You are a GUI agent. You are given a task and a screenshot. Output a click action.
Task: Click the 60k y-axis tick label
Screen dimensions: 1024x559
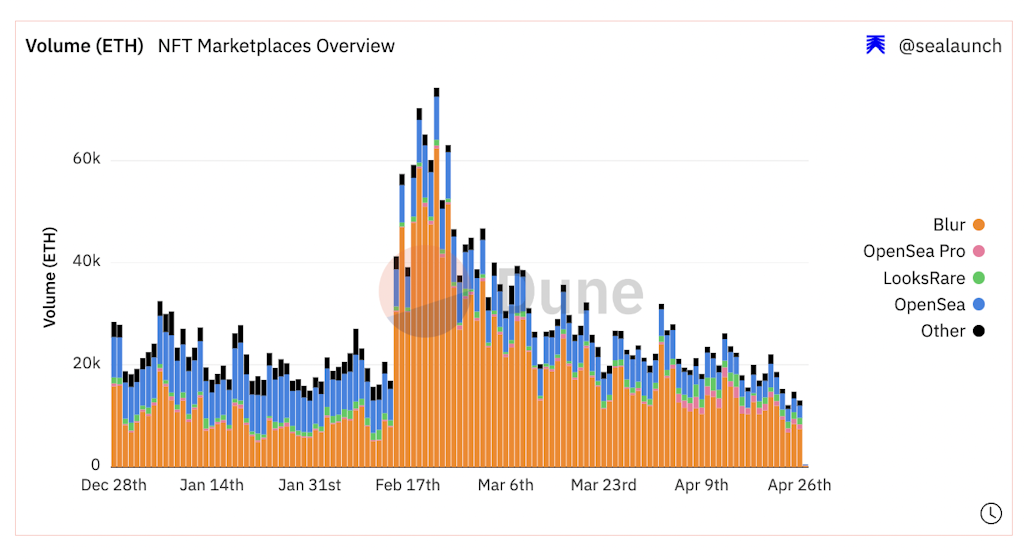(x=88, y=159)
